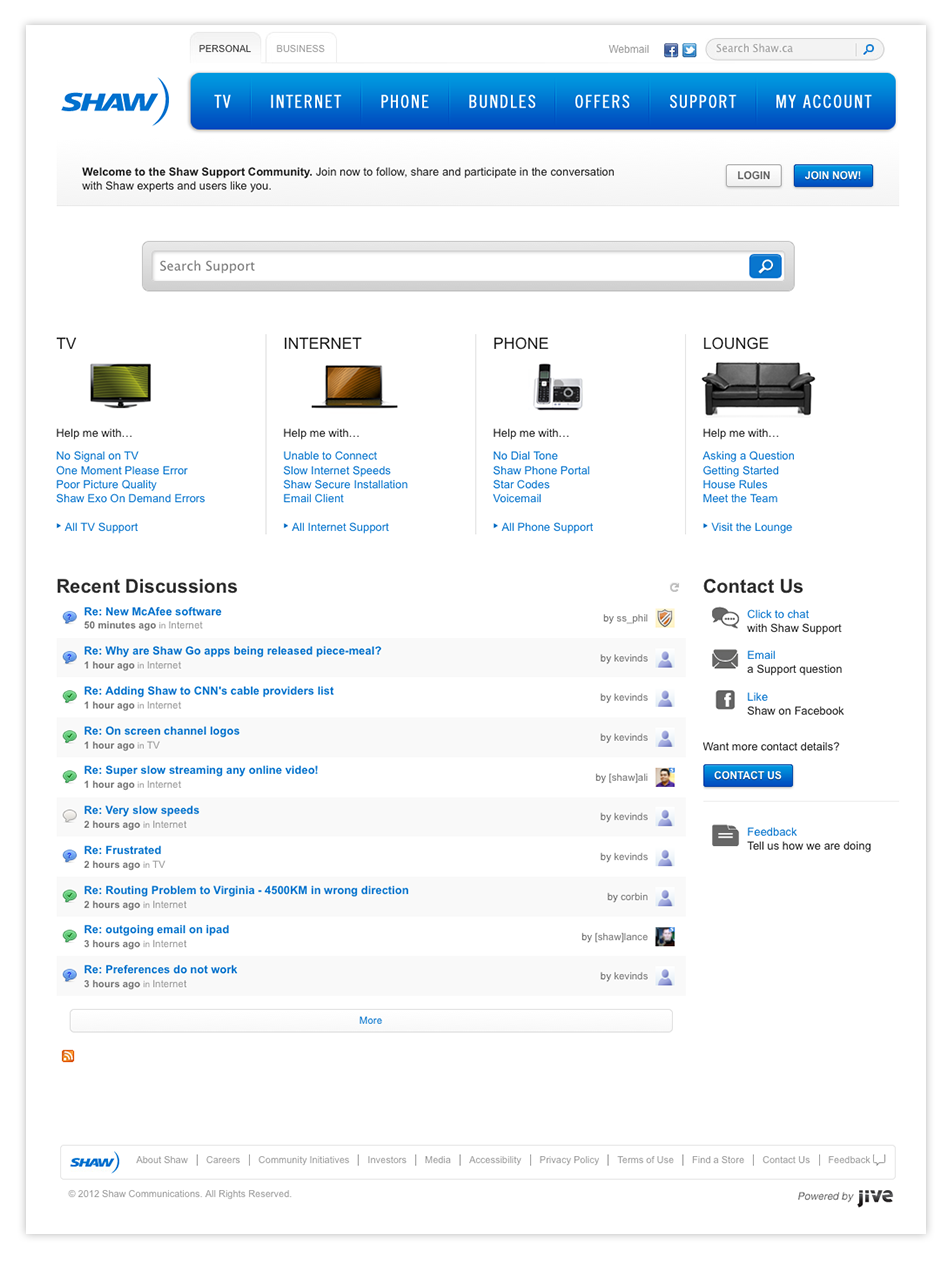Open the Voicemail help link
Image resolution: width=950 pixels, height=1266 pixels.
point(517,498)
